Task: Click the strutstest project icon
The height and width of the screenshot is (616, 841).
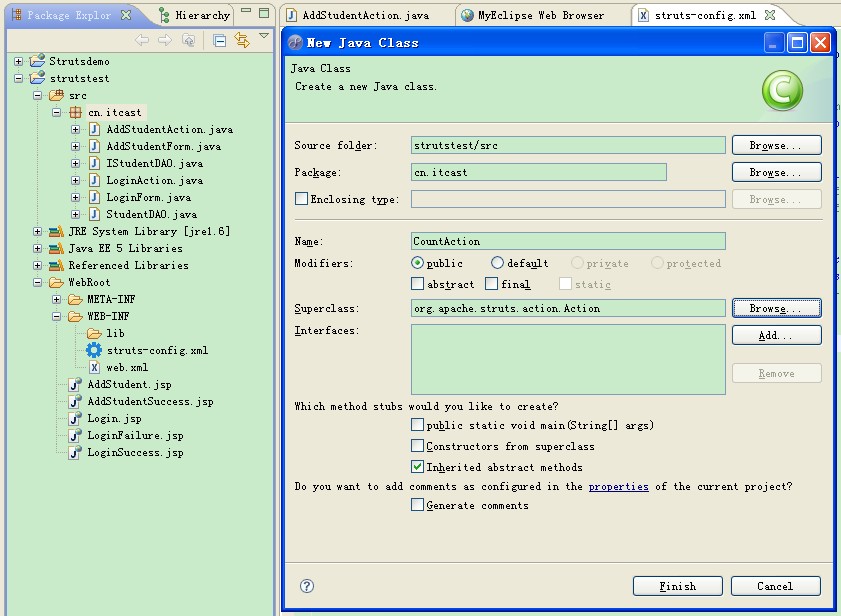Action: (37, 78)
